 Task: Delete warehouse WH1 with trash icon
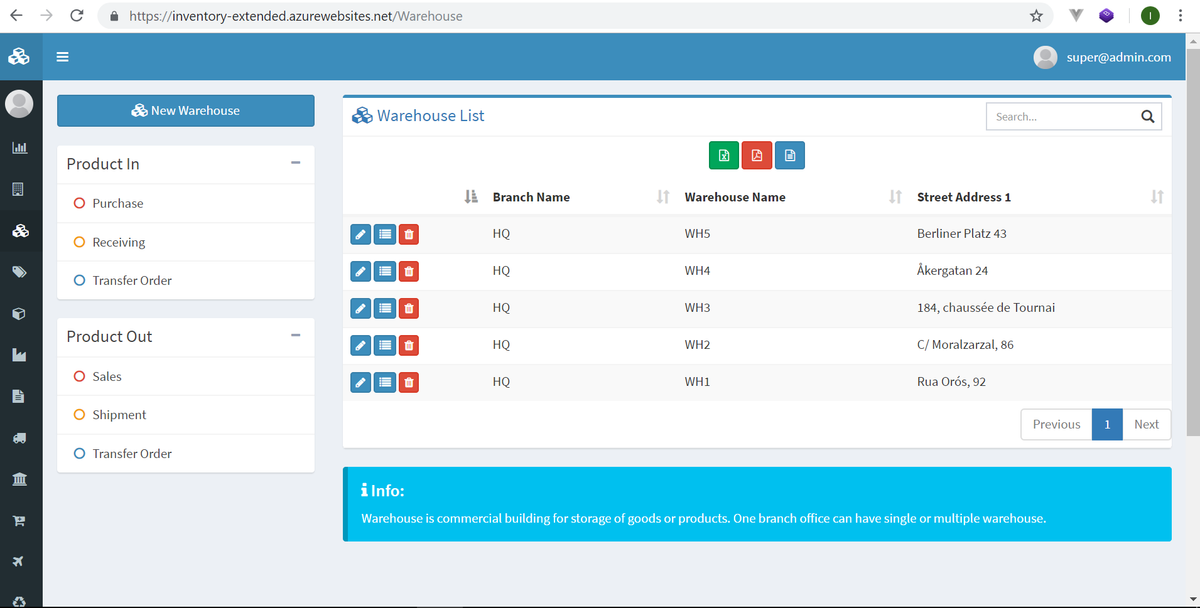coord(408,381)
